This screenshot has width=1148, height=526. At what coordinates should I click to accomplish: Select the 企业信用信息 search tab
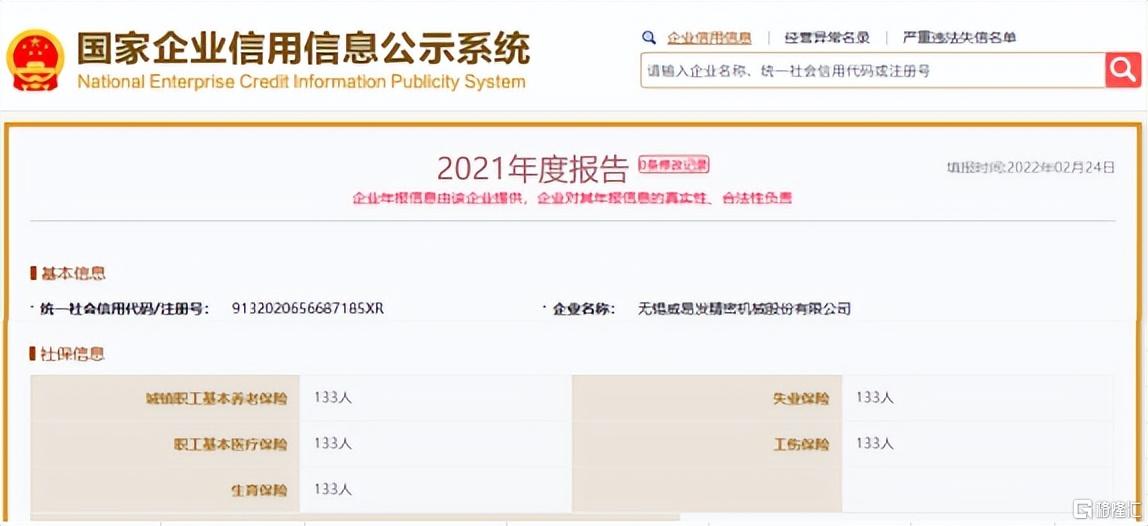pyautogui.click(x=709, y=38)
